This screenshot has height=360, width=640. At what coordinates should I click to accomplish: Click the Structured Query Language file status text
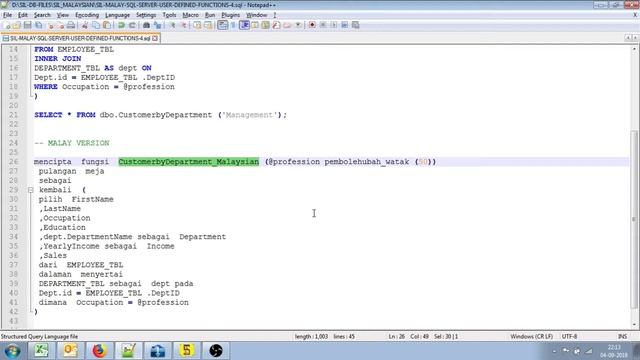39,337
